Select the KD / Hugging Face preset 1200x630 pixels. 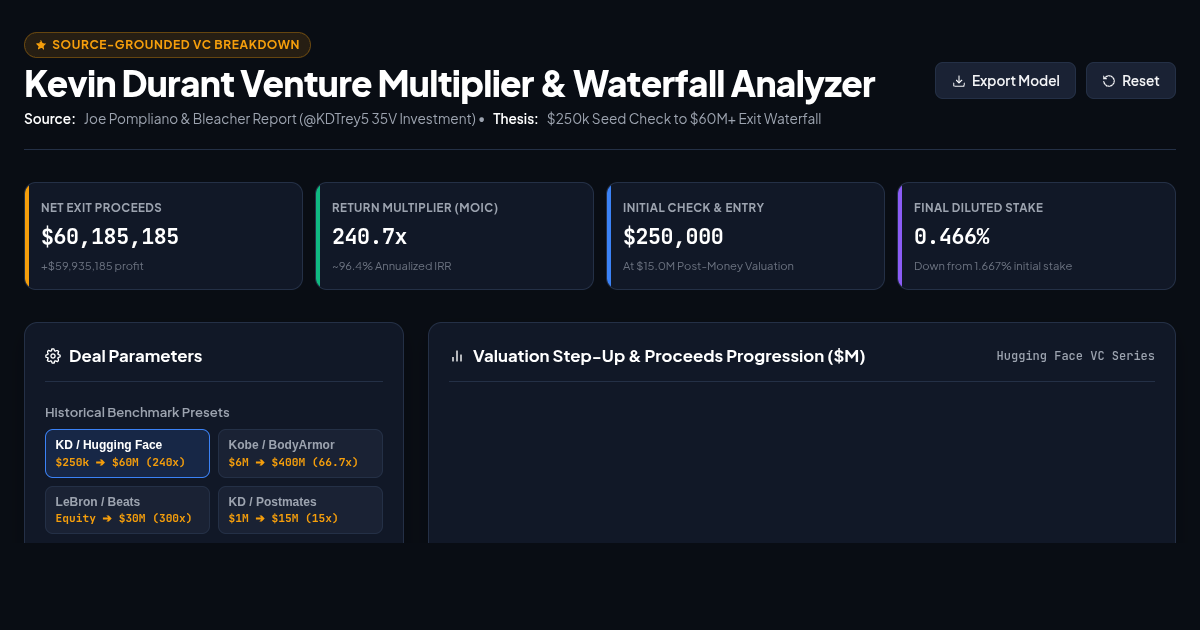(127, 453)
